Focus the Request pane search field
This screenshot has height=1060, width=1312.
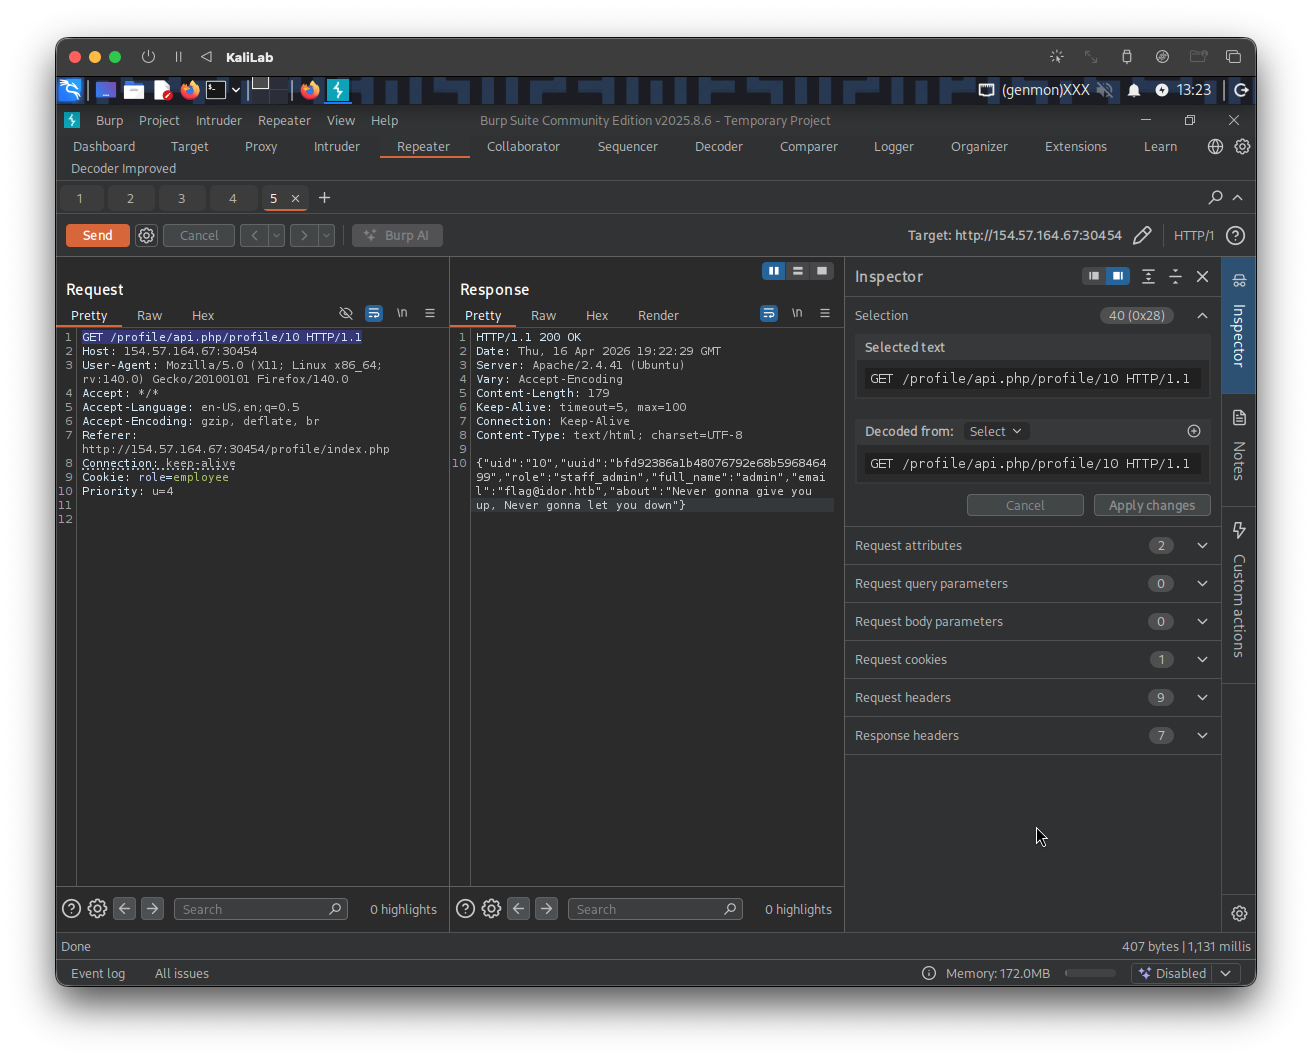261,909
